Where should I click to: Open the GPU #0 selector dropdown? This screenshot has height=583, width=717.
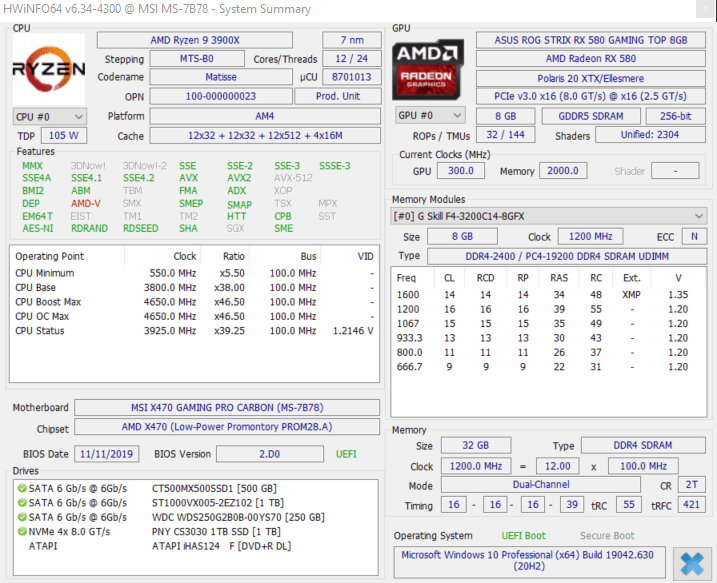(x=430, y=115)
